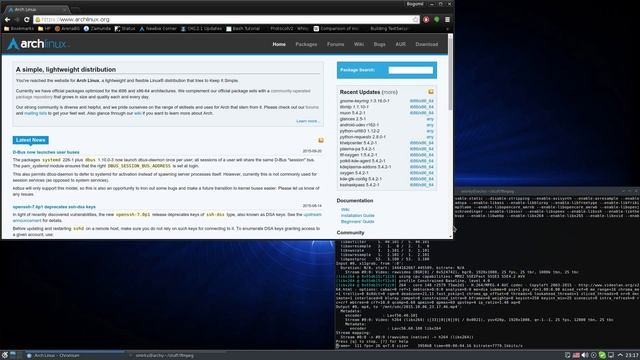Open the Bookmarks folder in bookmarks bar
The width and height of the screenshot is (640, 360).
click(19, 29)
